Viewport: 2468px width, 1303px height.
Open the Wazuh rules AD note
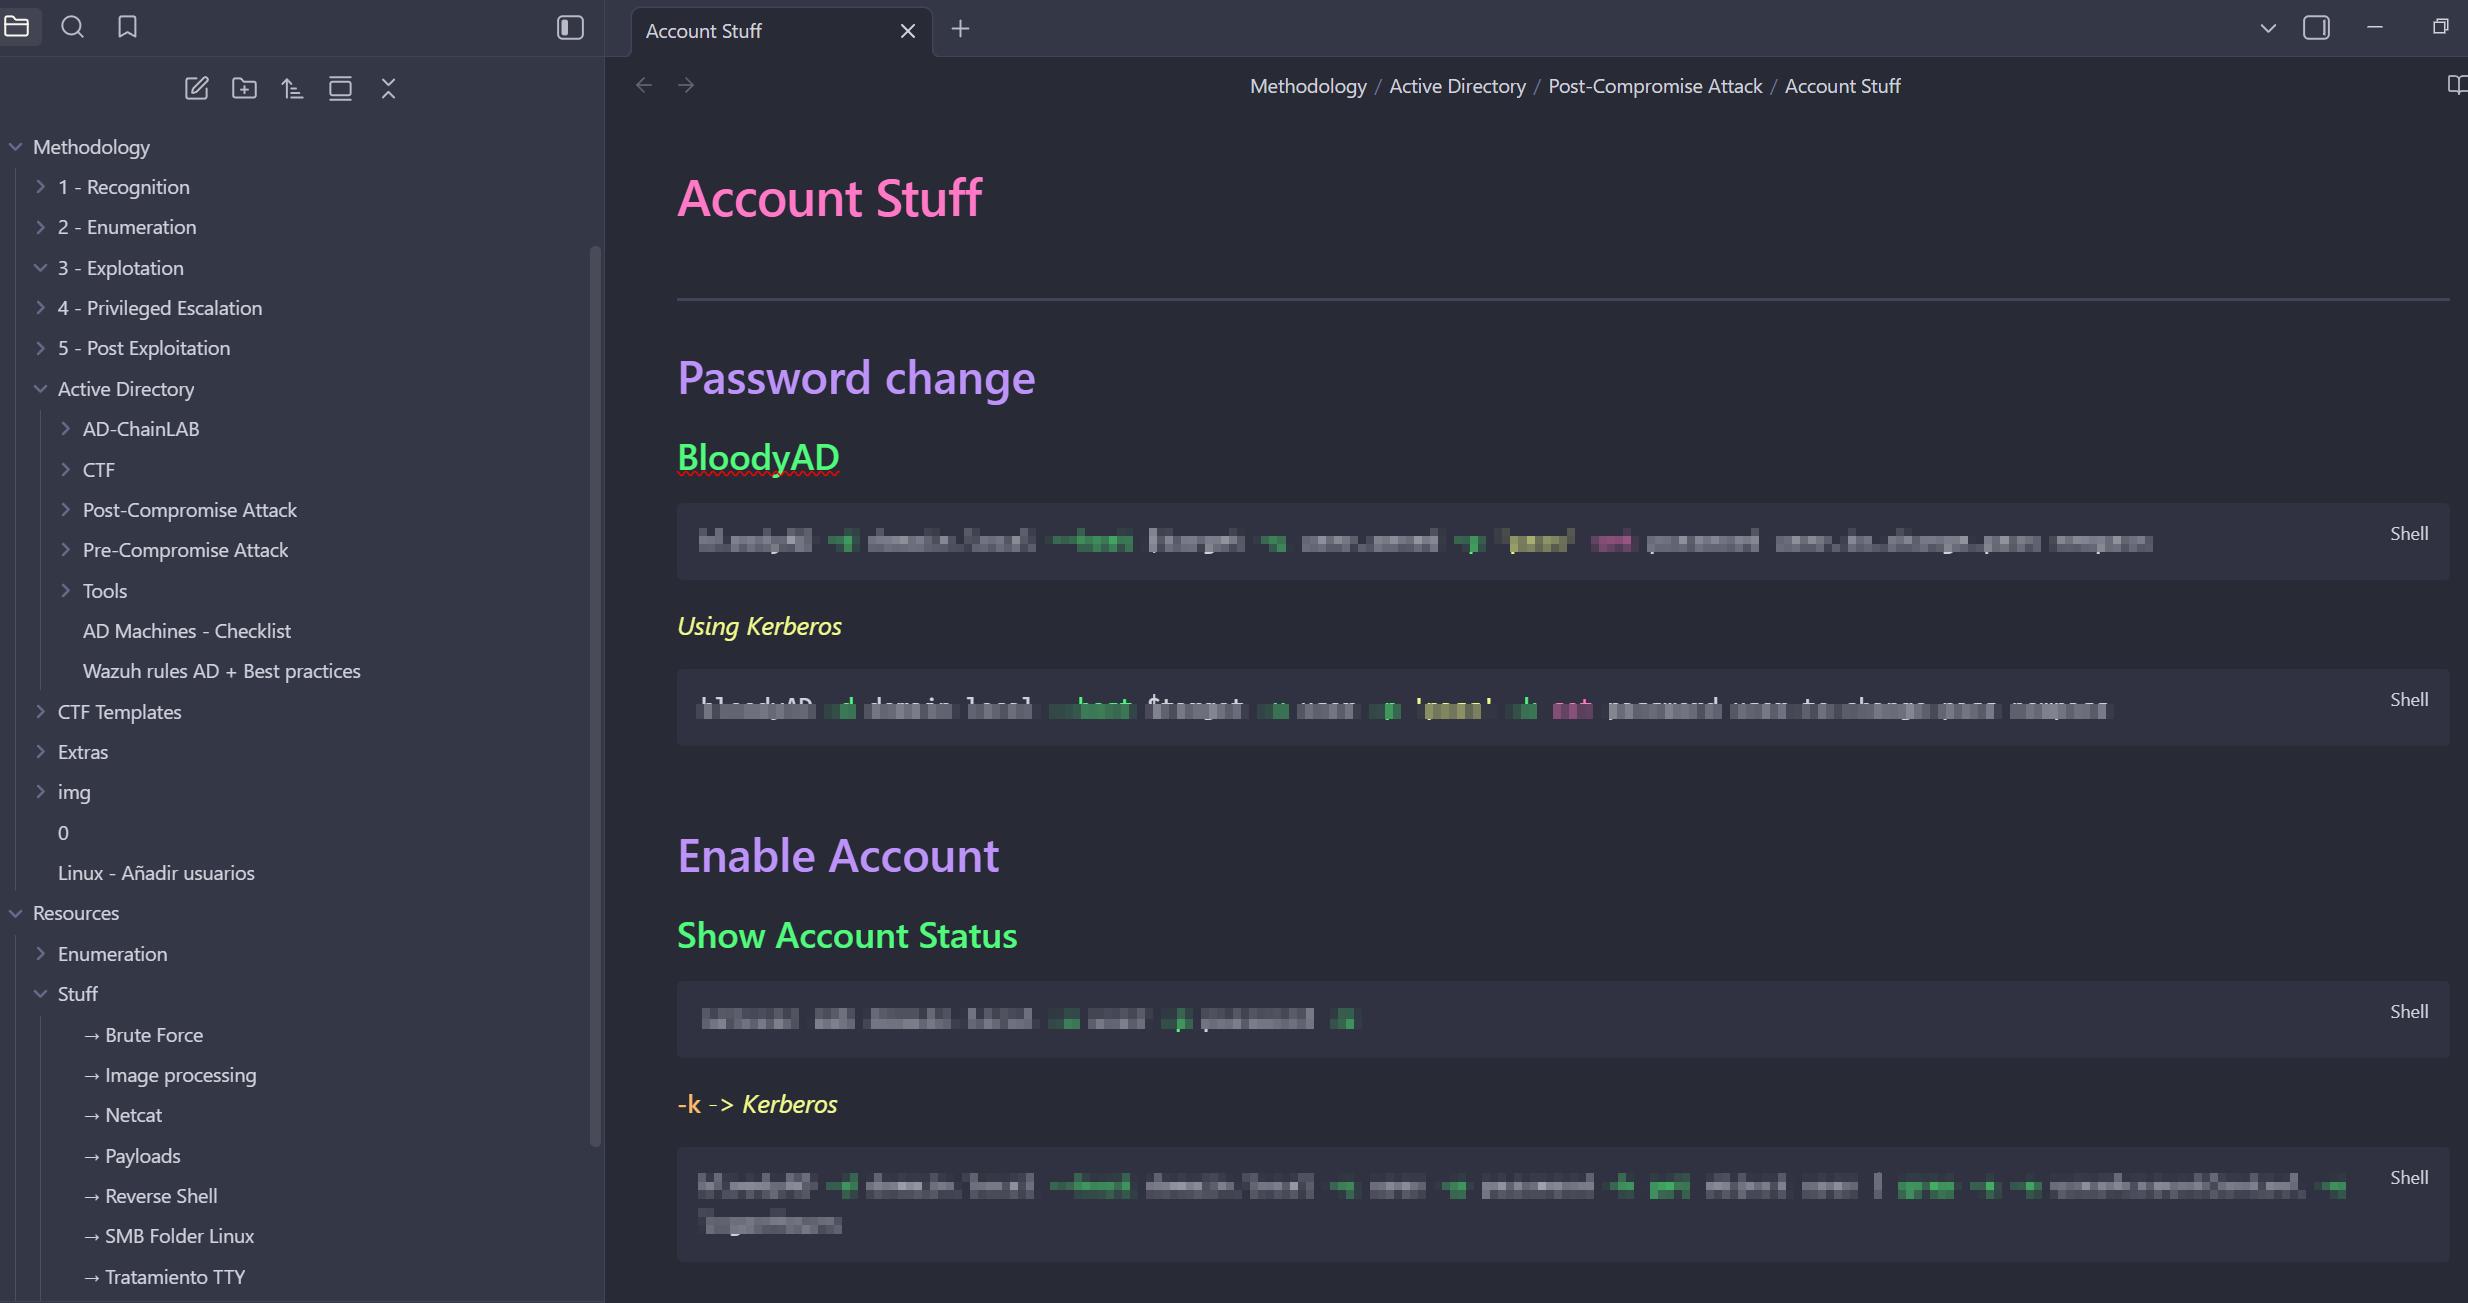pos(221,671)
